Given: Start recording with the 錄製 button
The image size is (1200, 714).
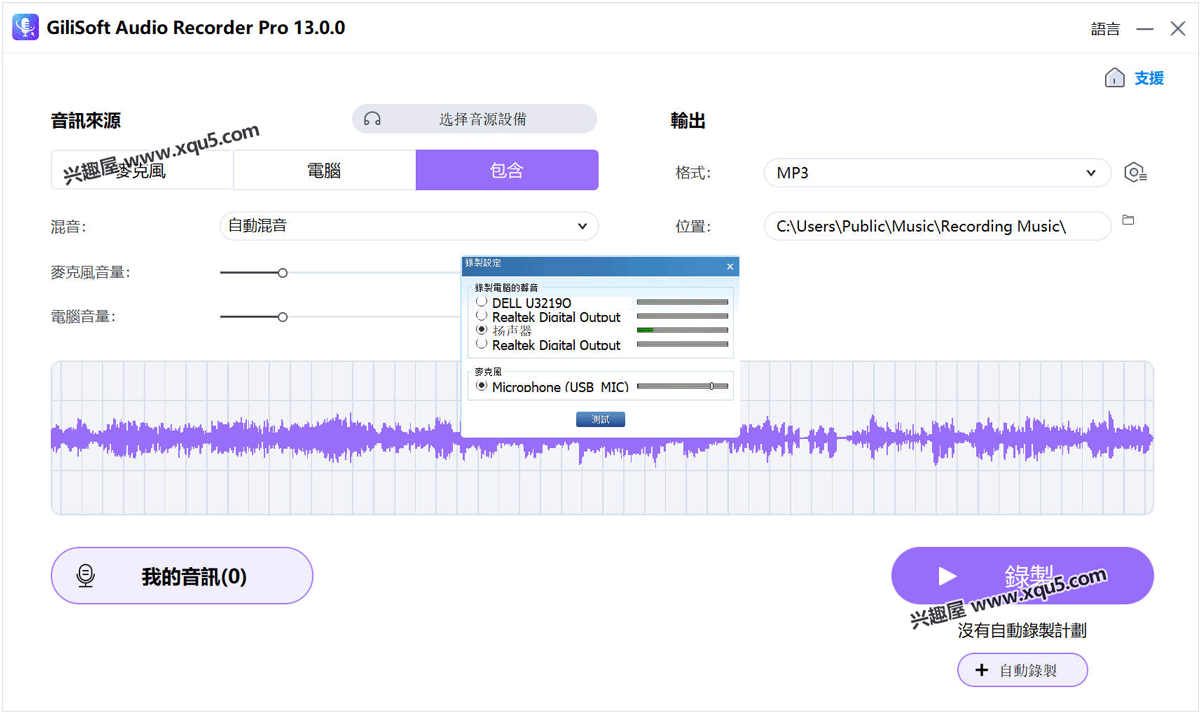Looking at the screenshot, I should click(x=1022, y=576).
